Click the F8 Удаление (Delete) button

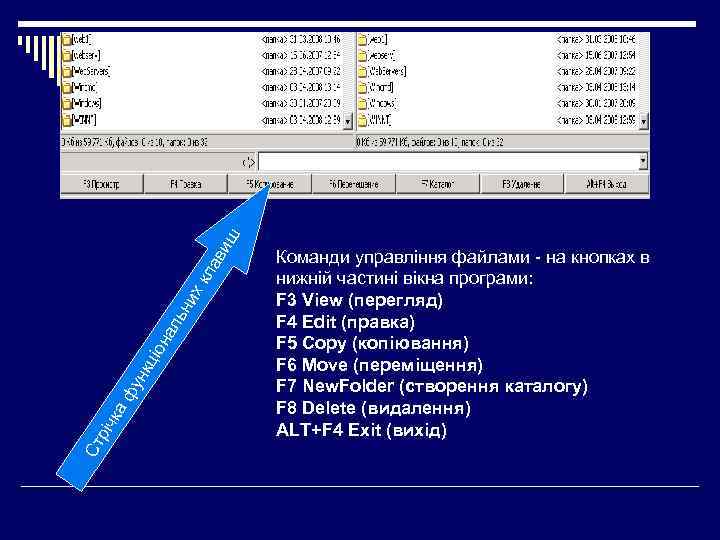[x=522, y=184]
